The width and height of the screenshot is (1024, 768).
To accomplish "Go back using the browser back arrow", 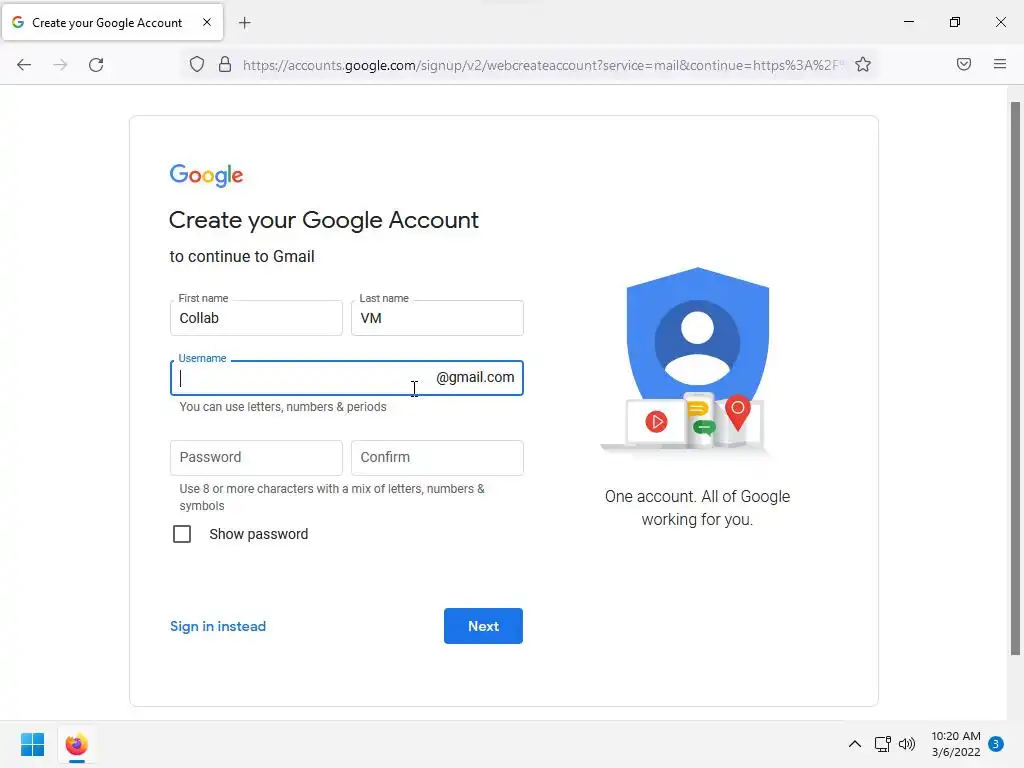I will point(24,65).
